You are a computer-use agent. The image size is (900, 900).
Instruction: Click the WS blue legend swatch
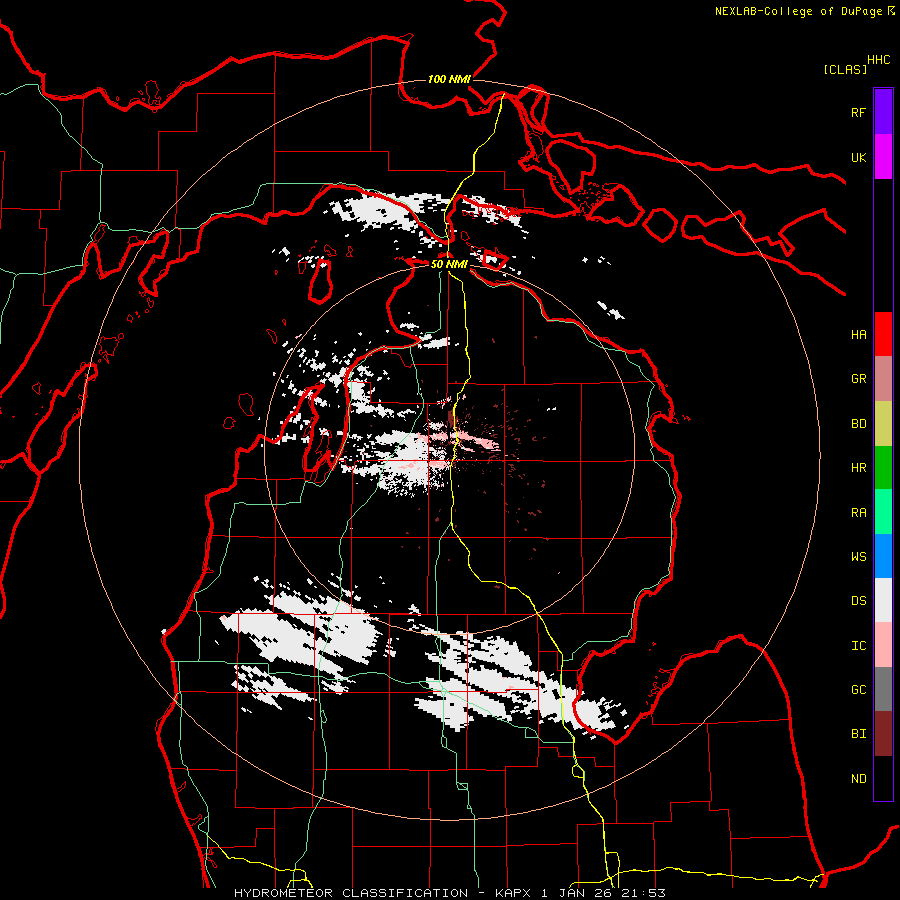(883, 556)
